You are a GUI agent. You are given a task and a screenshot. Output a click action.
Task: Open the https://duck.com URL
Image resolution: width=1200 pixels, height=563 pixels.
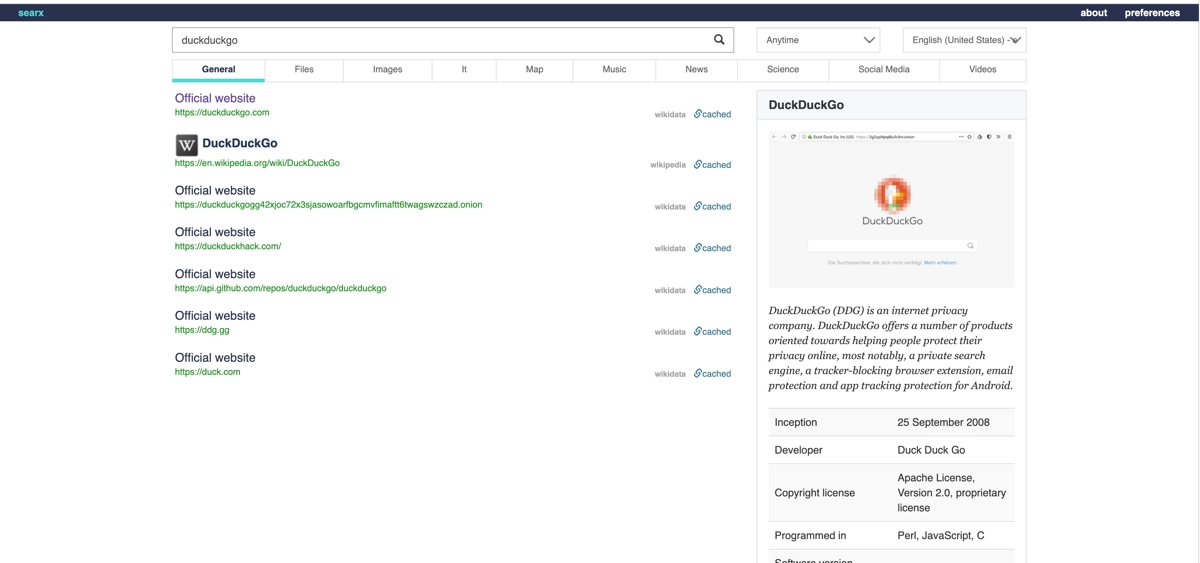click(x=207, y=372)
